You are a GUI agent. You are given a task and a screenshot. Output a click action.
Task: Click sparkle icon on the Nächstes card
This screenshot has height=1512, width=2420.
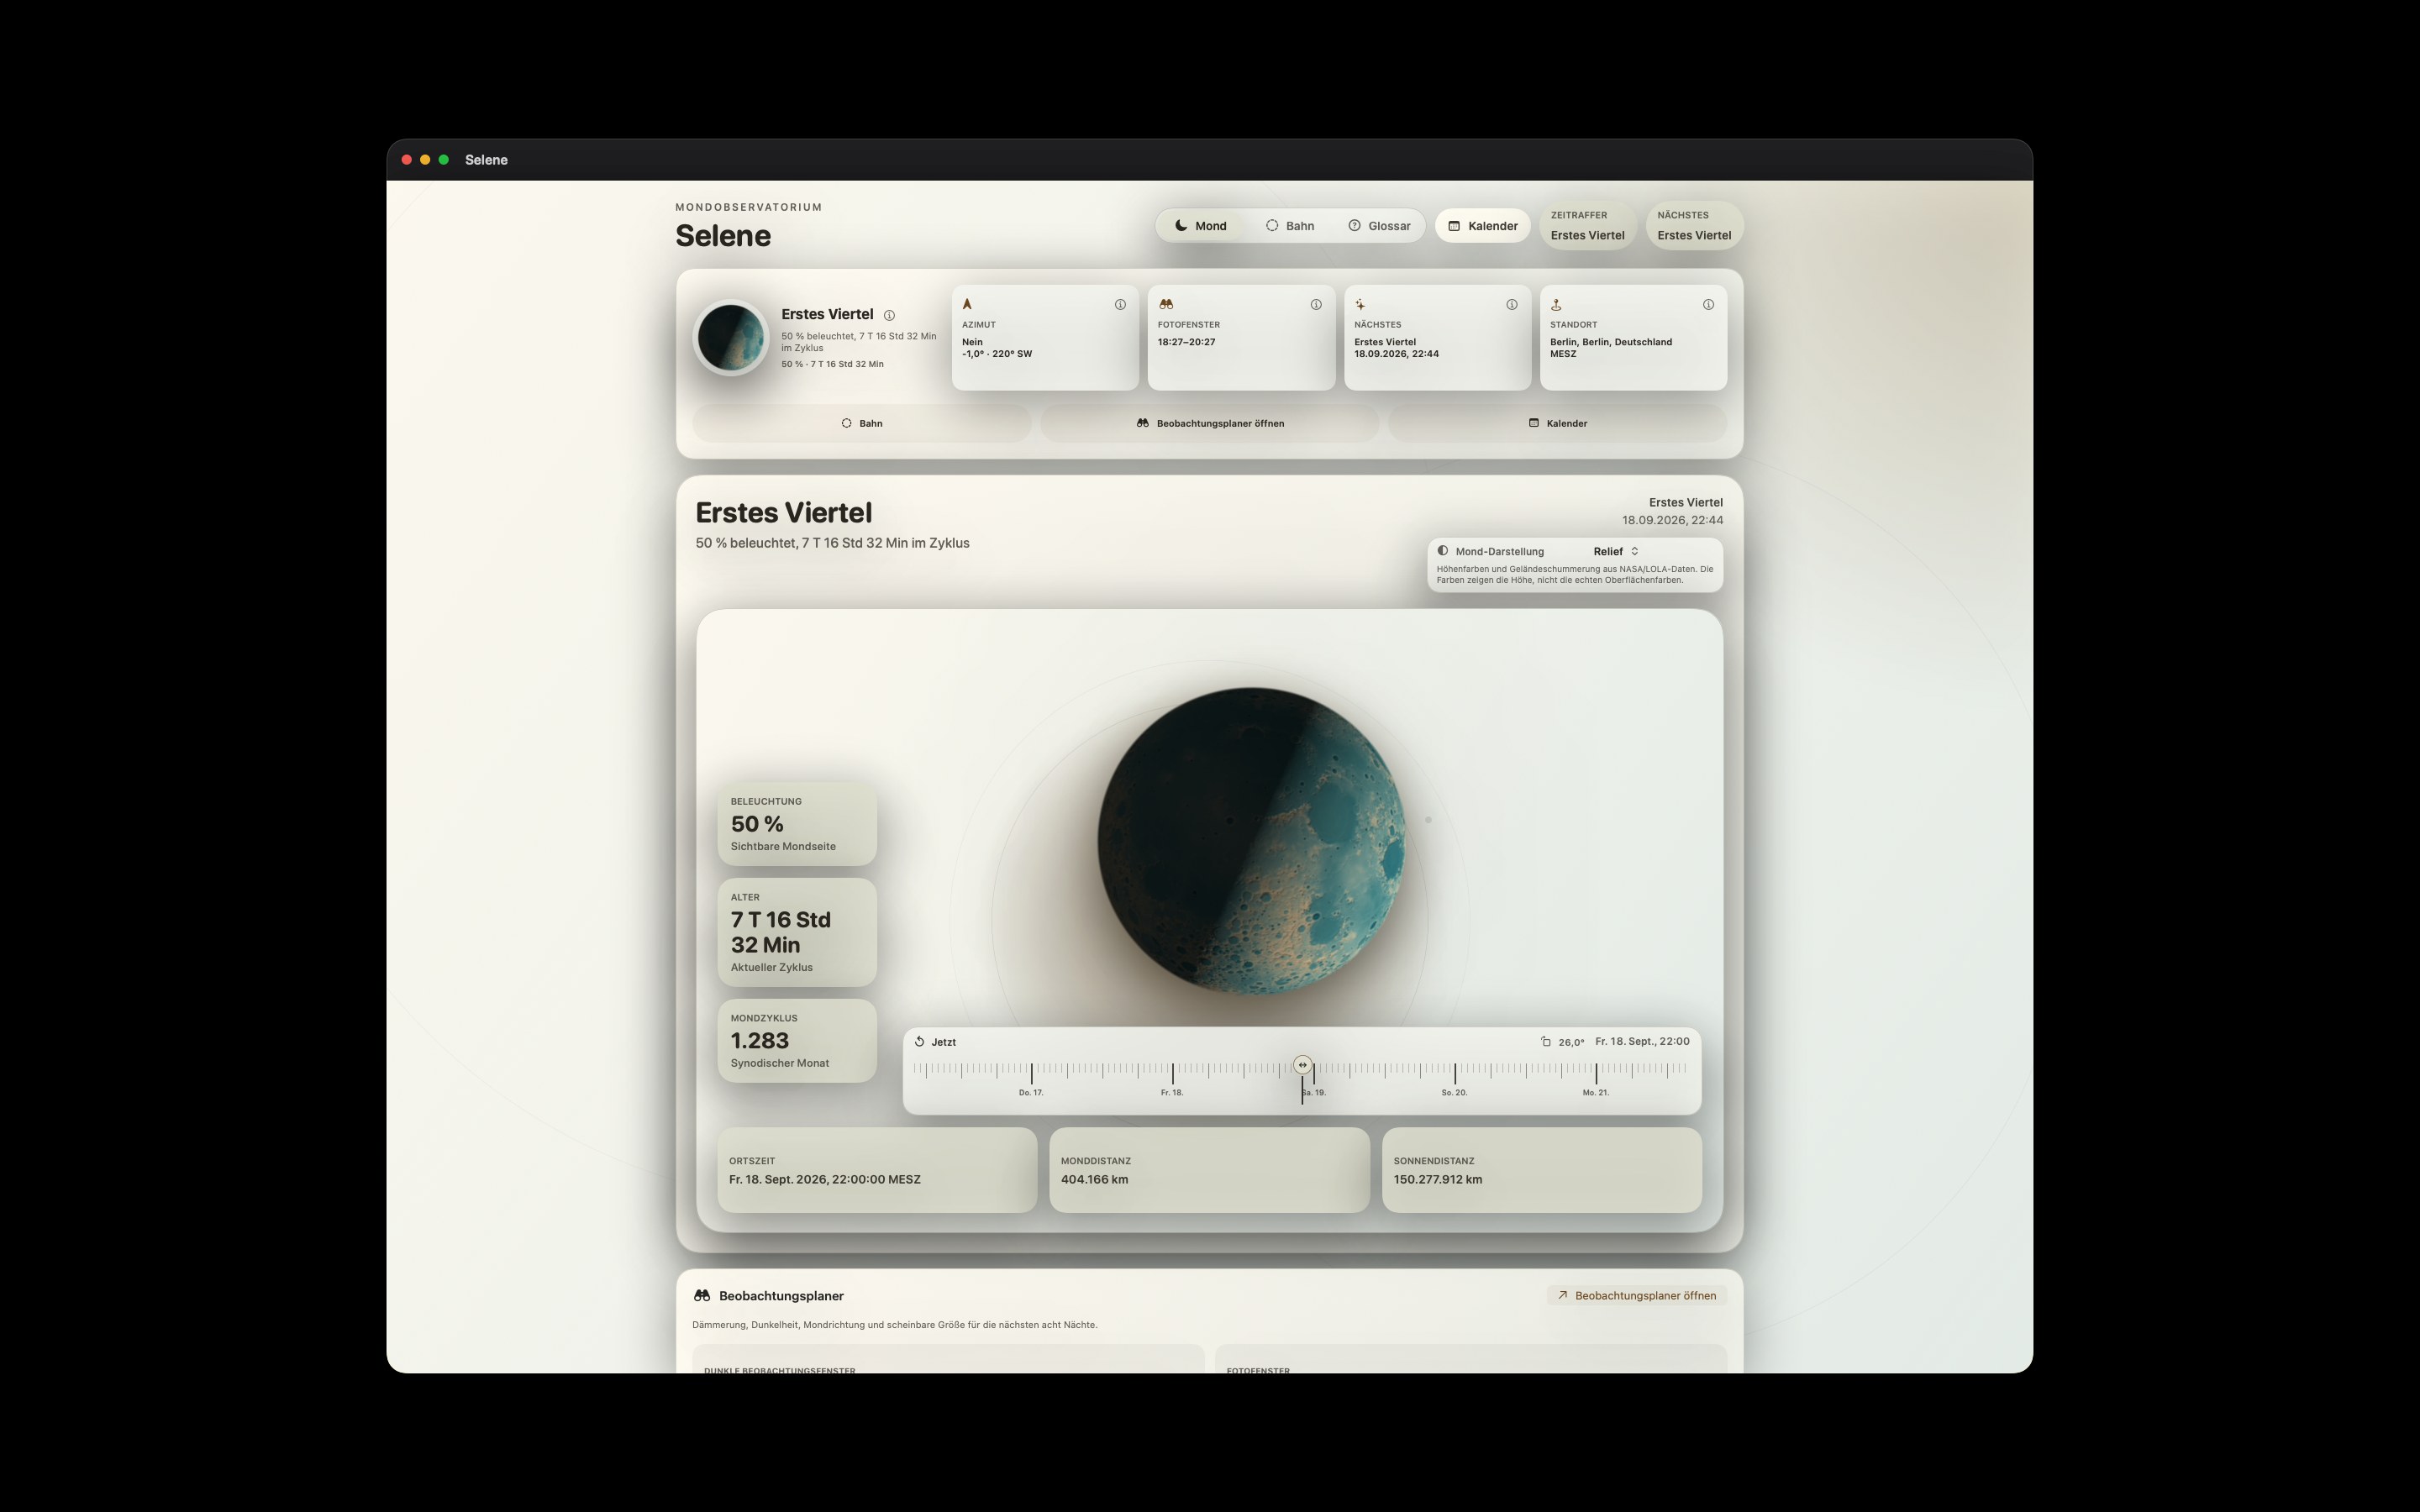[1360, 305]
